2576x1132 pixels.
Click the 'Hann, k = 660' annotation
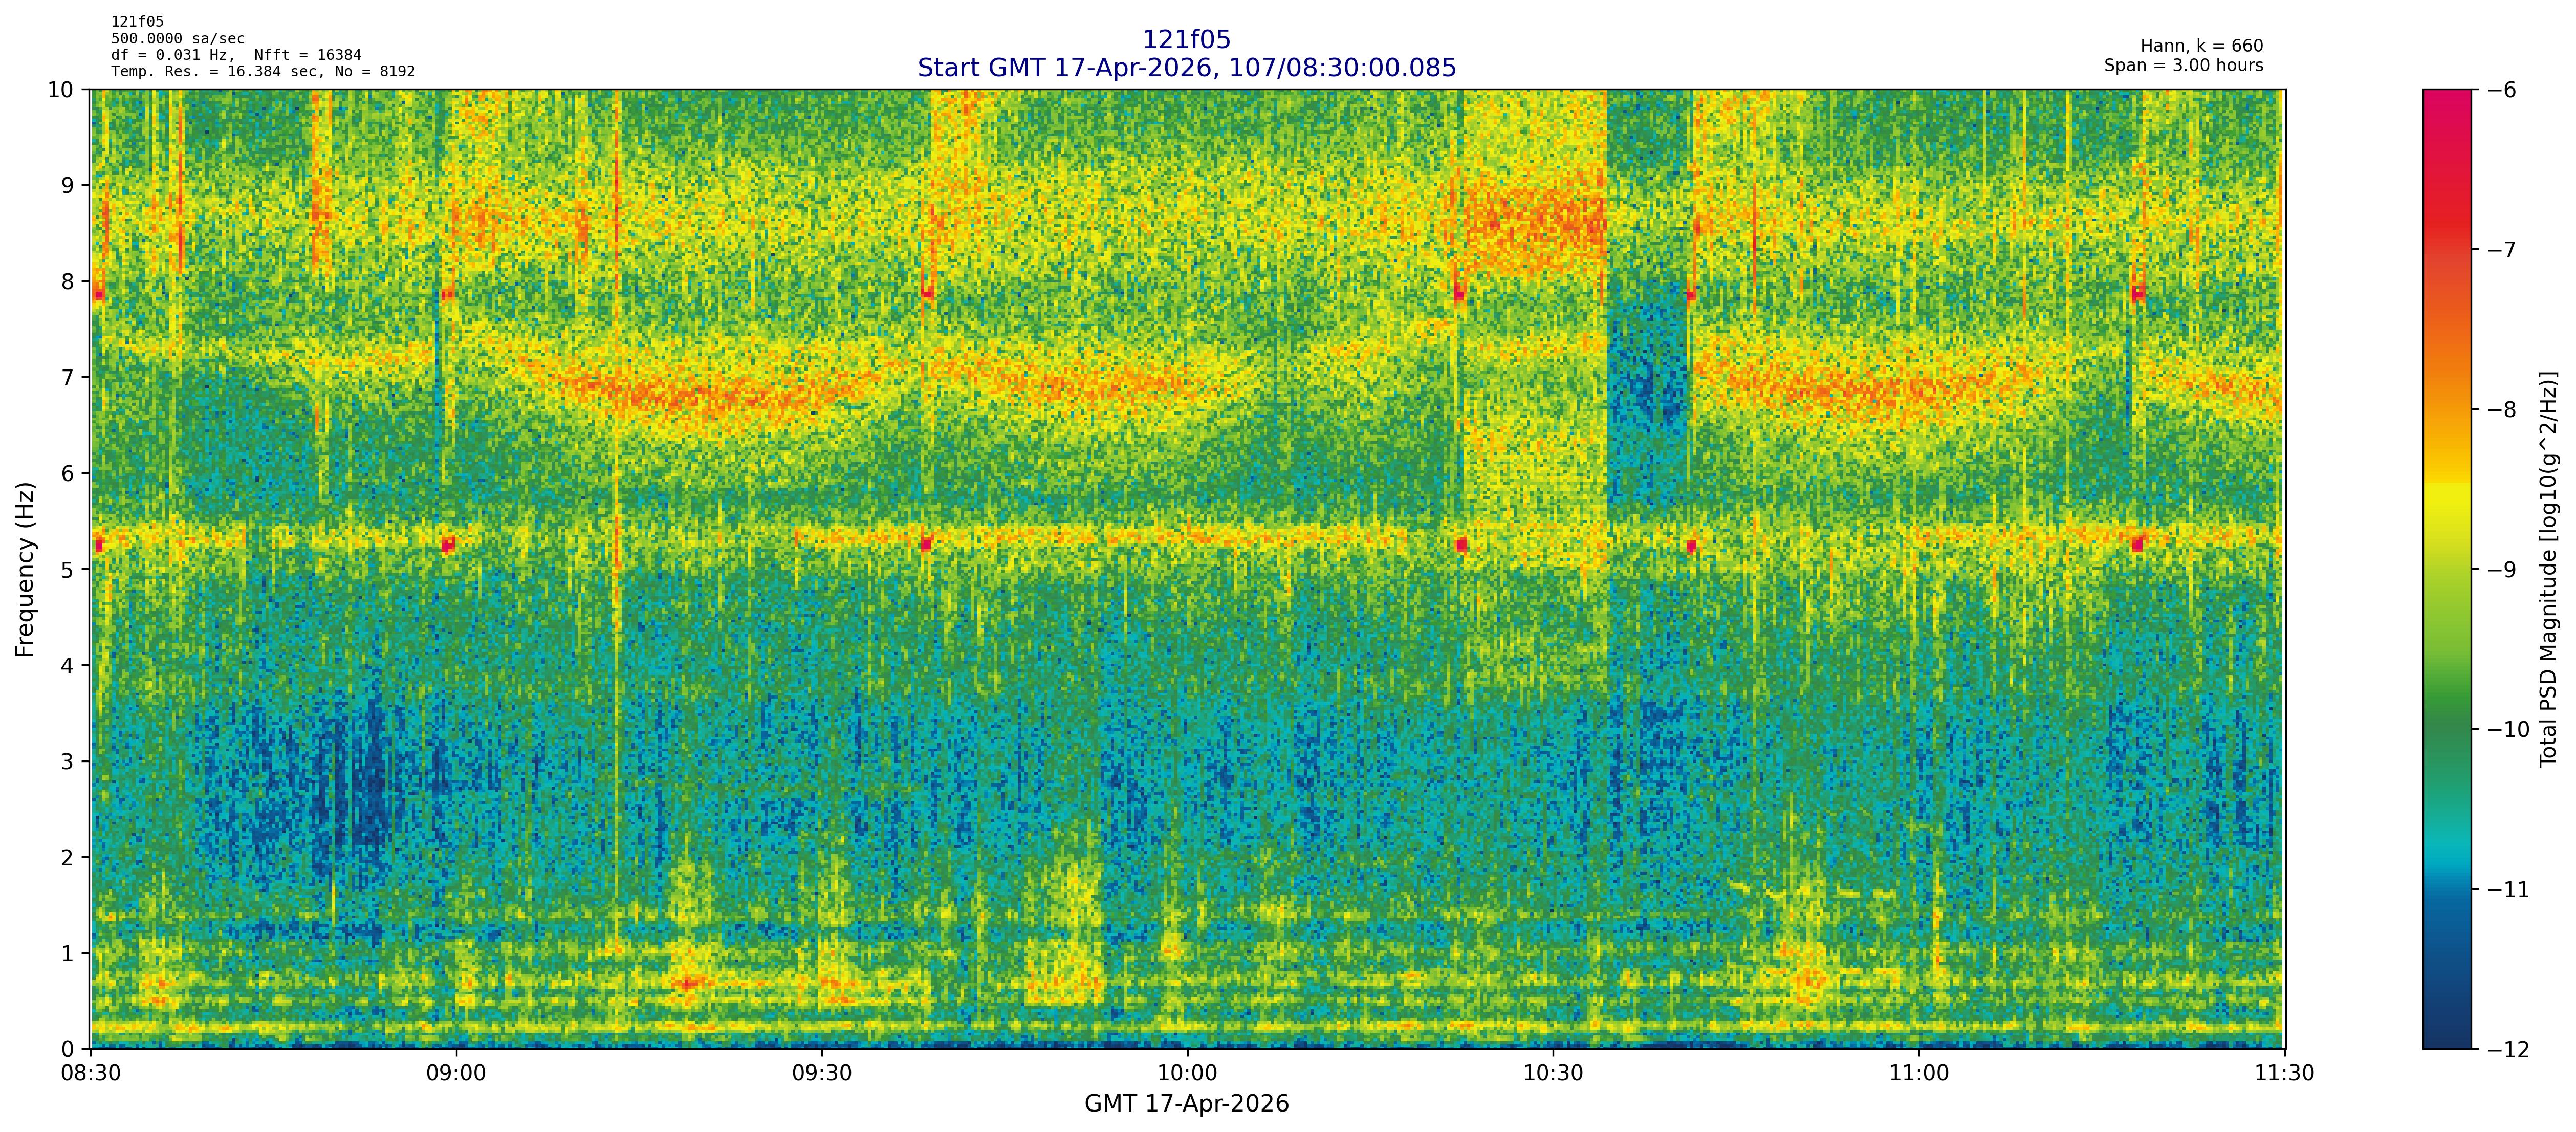tap(2201, 46)
